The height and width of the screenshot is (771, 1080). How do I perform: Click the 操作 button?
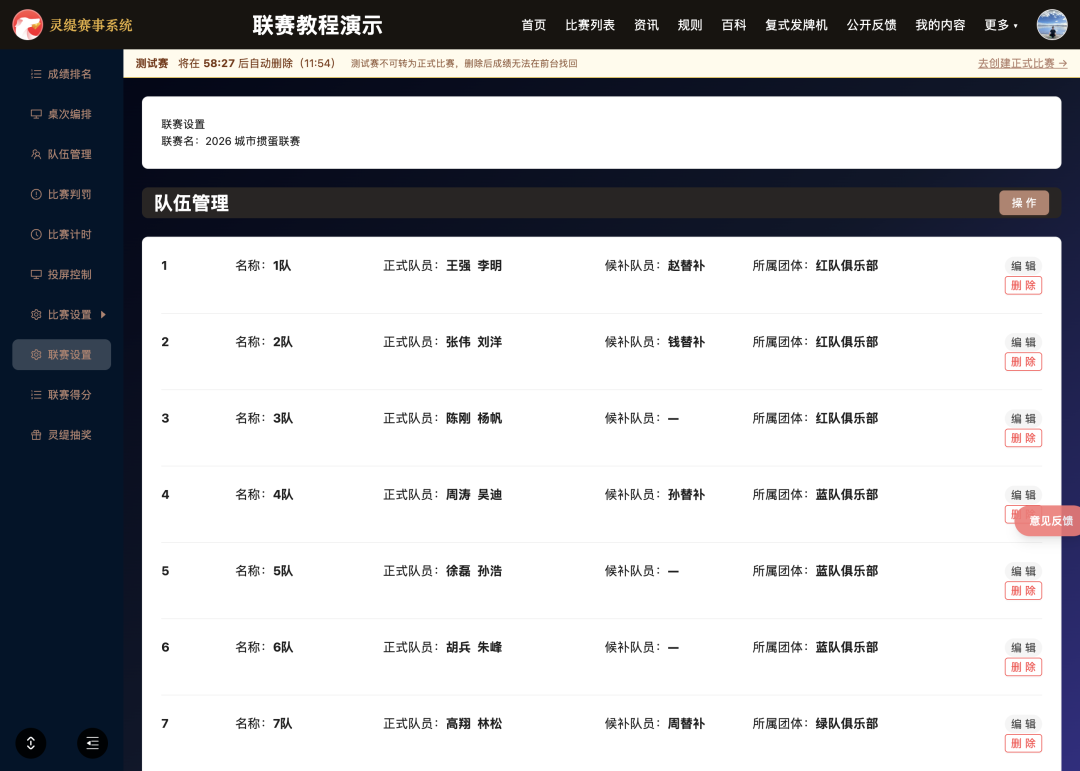1024,203
